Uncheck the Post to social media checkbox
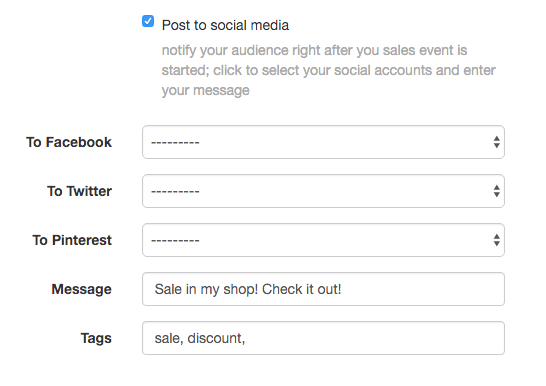The image size is (546, 386). 148,21
